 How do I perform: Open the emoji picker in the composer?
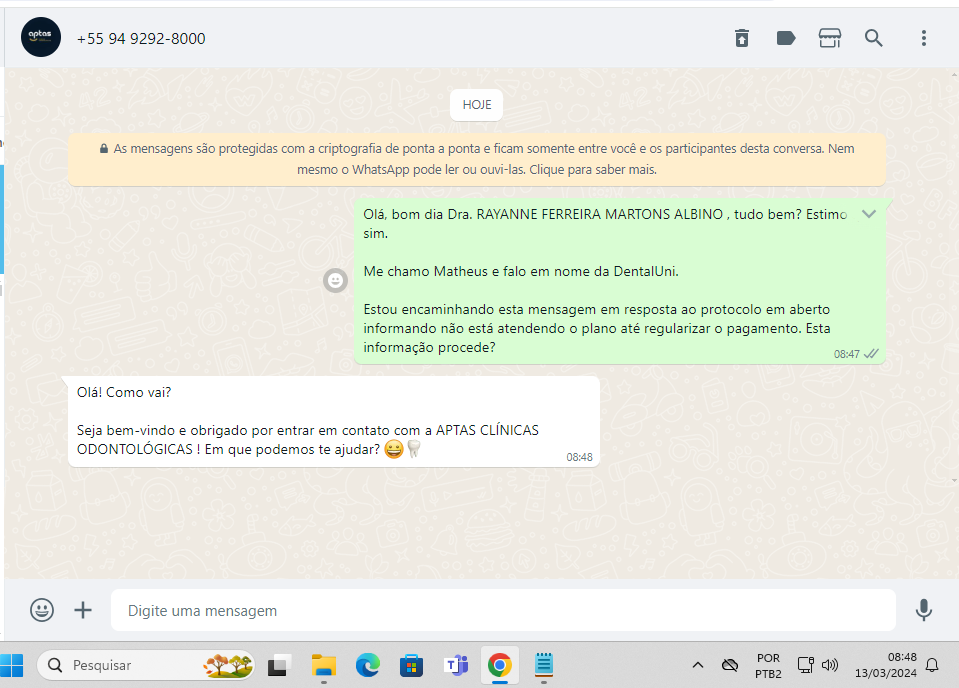tap(42, 610)
